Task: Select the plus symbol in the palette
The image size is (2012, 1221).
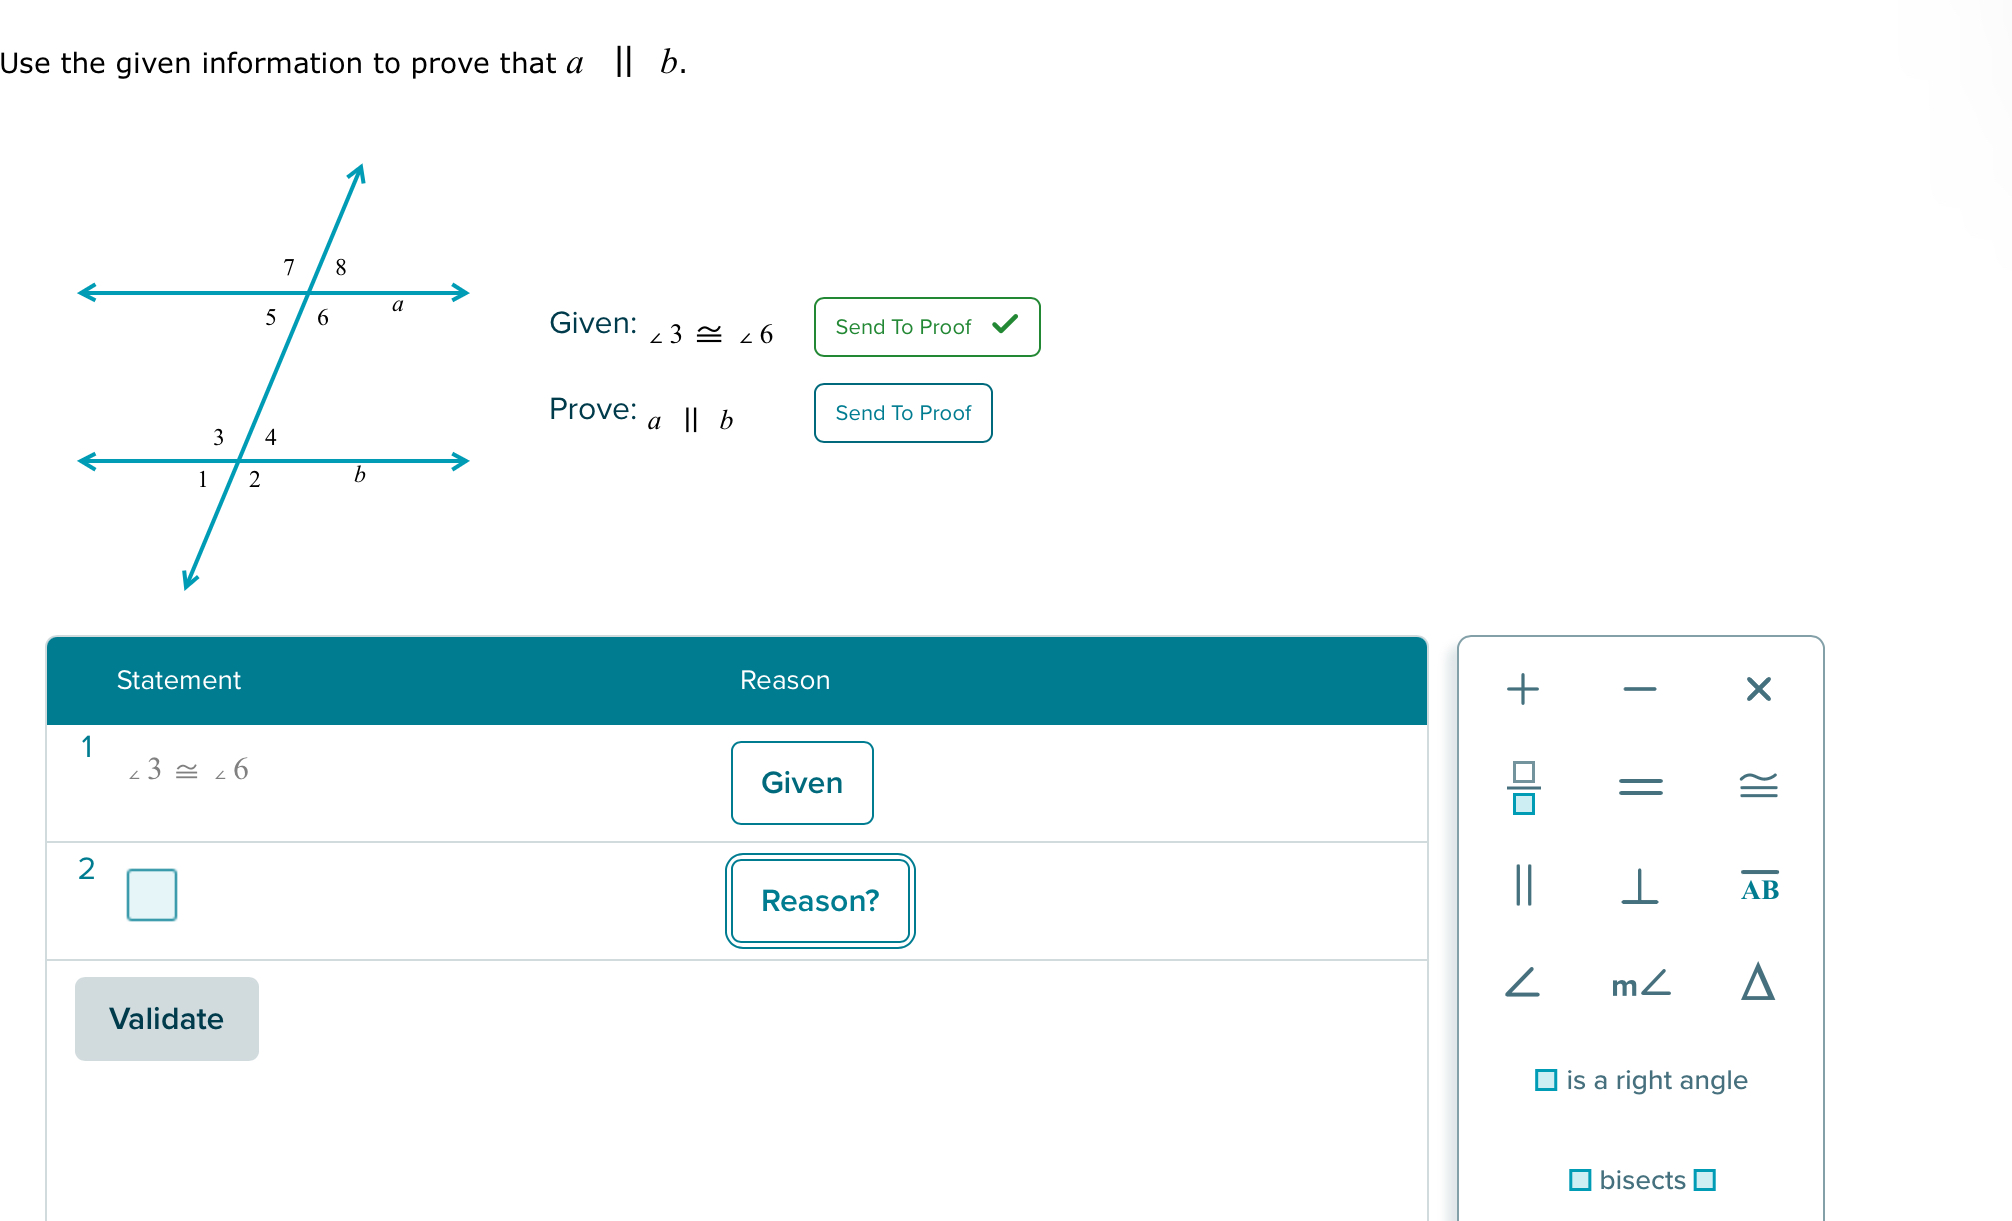Action: pos(1523,688)
